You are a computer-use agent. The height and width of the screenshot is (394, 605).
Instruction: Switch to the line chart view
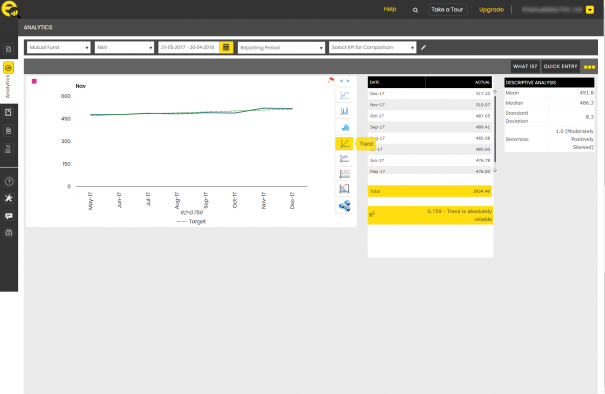coord(344,95)
